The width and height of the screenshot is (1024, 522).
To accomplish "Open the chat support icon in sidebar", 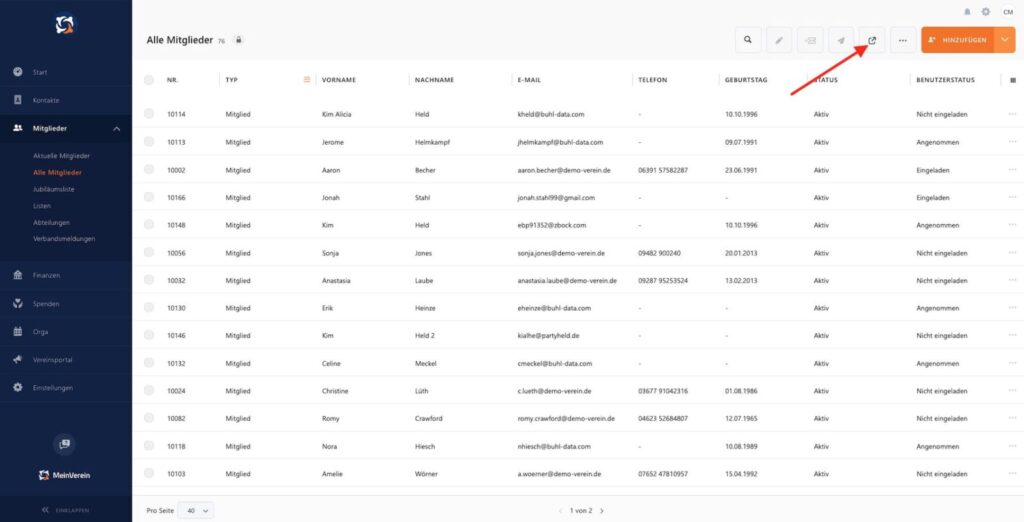I will [x=65, y=444].
